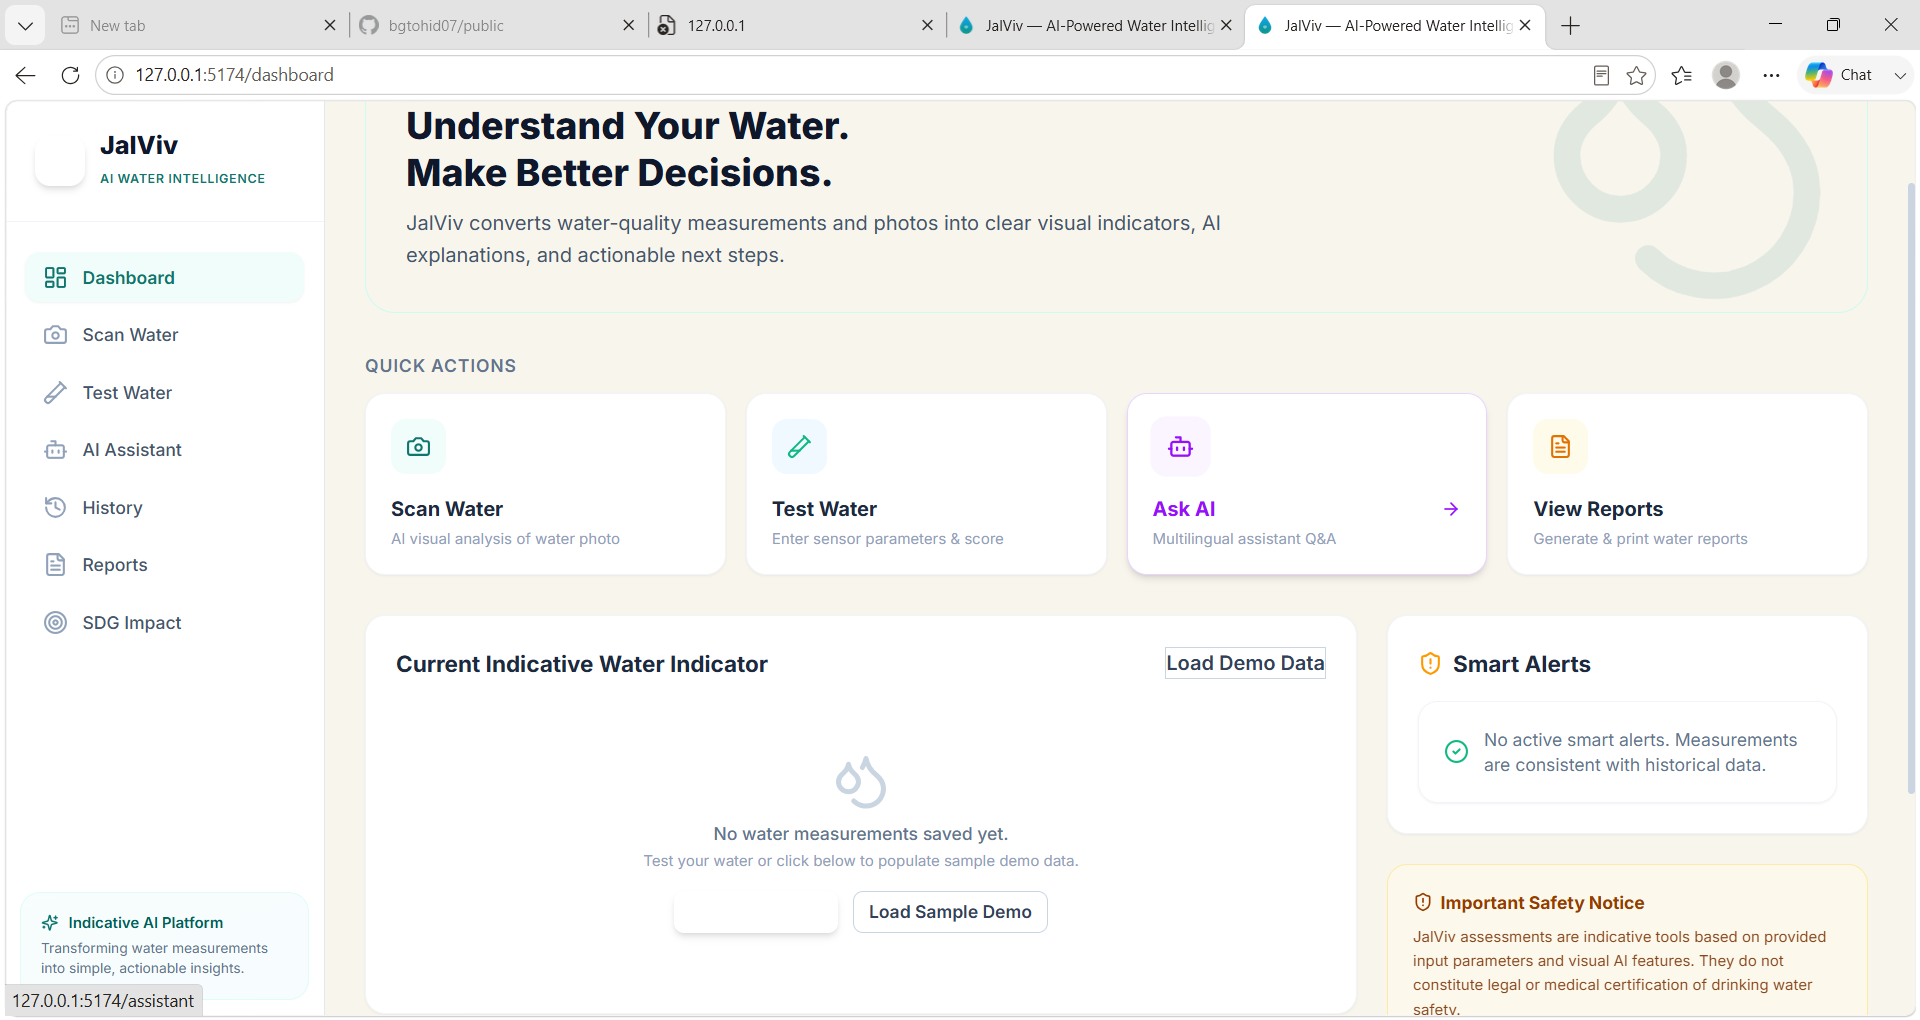The height and width of the screenshot is (1020, 1920).
Task: Expand the Chat sidebar dropdown arrow
Action: point(1900,75)
